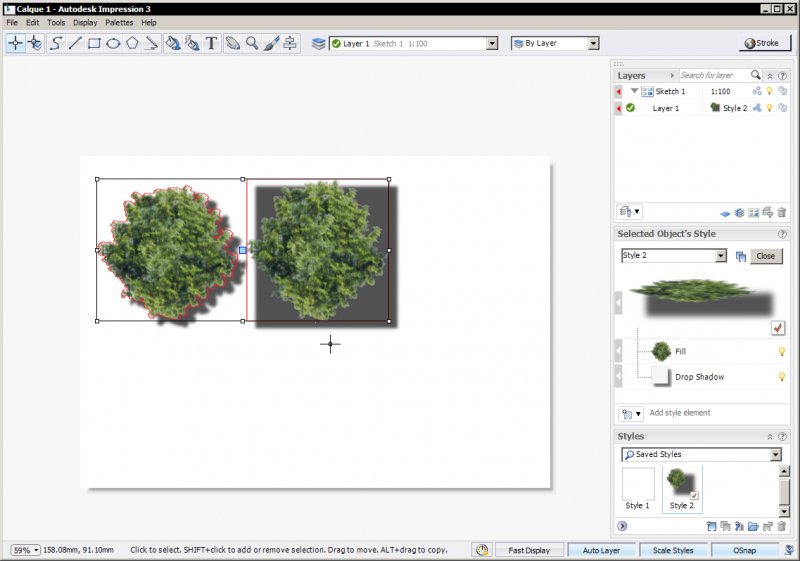Collapse the Sketch 1 tree triangle
The image size is (800, 561).
[634, 91]
